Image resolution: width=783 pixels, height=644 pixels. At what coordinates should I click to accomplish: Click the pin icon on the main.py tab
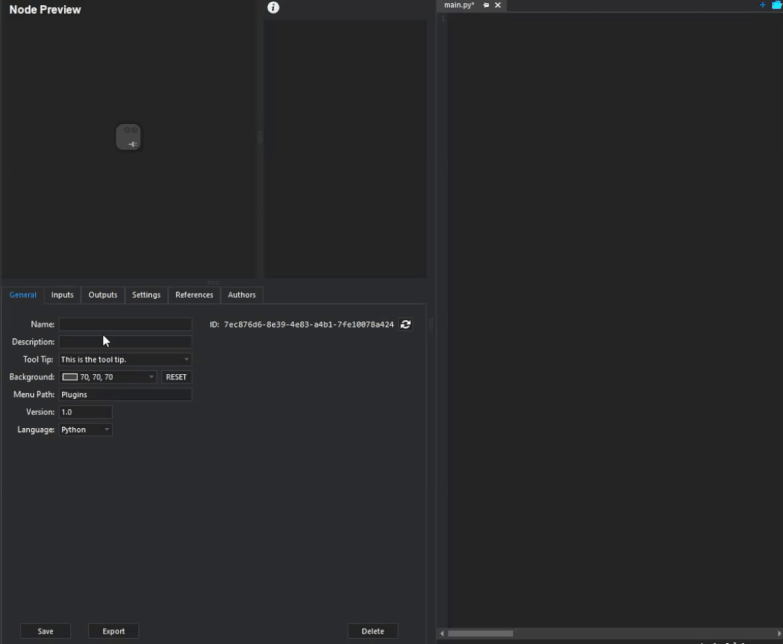pyautogui.click(x=486, y=5)
